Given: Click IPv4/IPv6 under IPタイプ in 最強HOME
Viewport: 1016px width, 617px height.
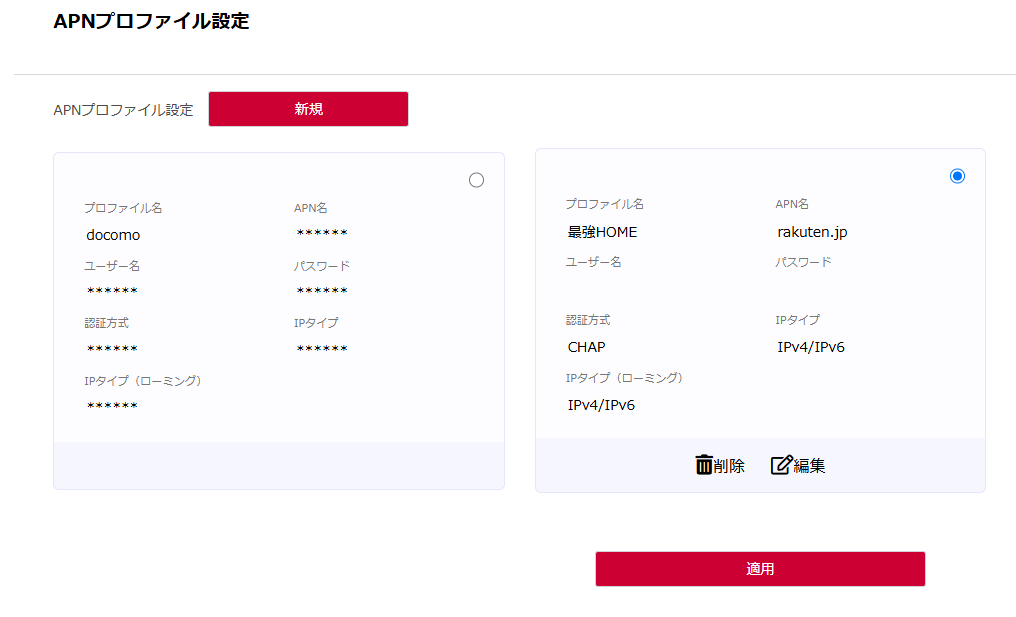Looking at the screenshot, I should (811, 347).
